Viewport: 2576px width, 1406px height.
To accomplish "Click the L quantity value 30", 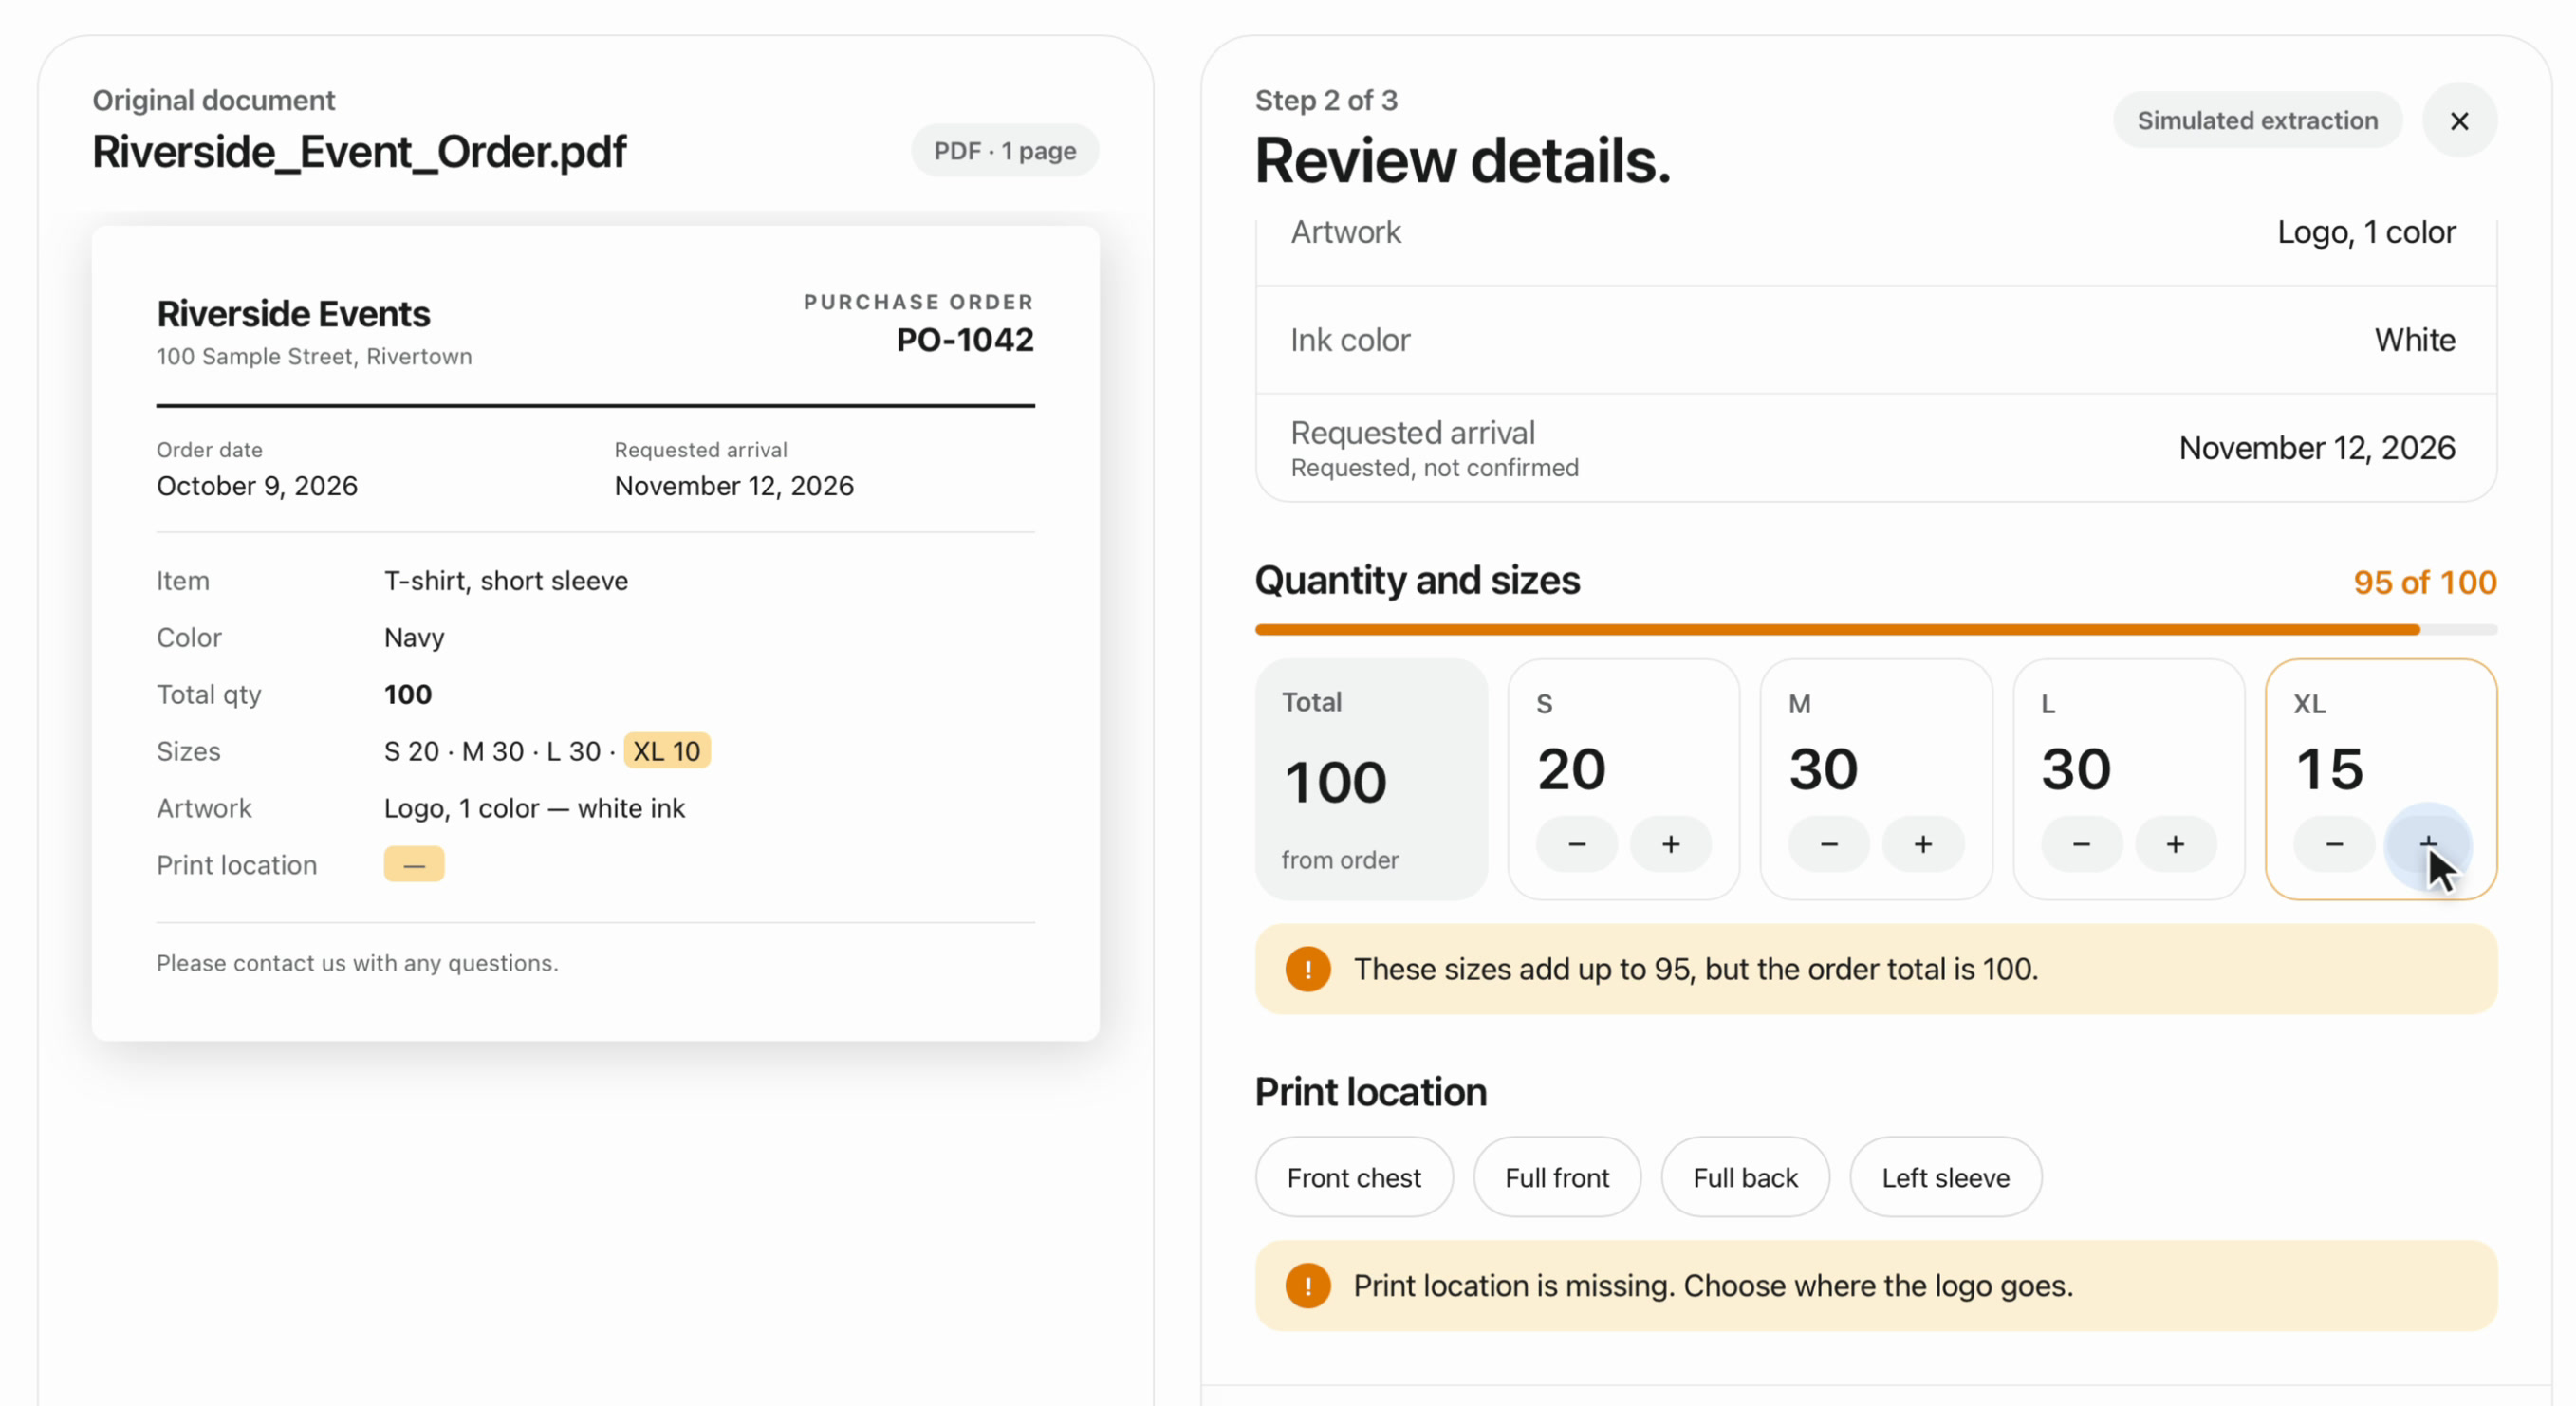I will pyautogui.click(x=2076, y=769).
